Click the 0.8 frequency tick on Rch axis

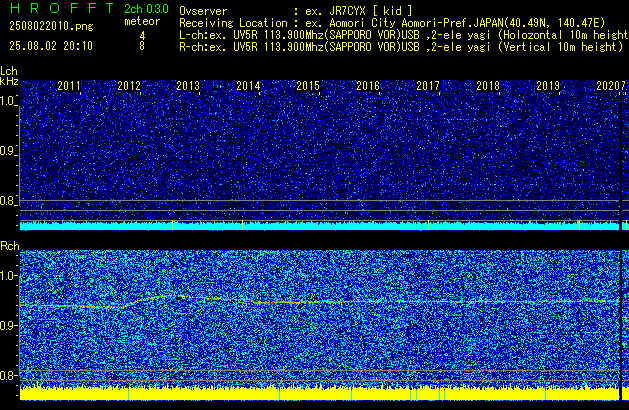tap(9, 375)
